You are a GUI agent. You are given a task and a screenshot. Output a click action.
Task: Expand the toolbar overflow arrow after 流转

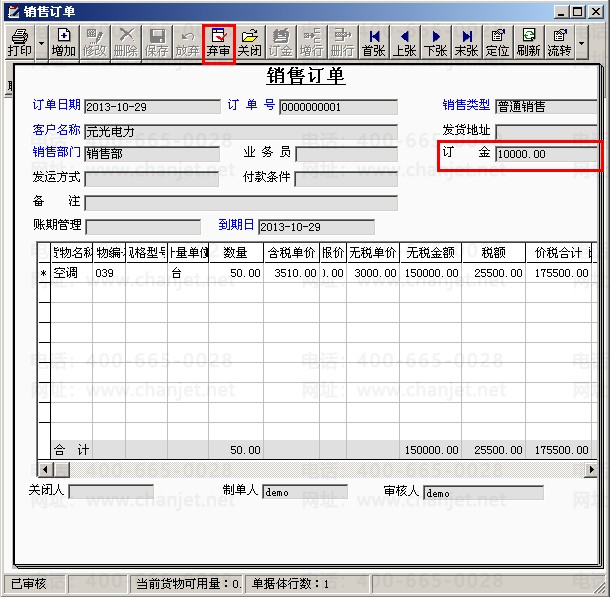tap(582, 42)
